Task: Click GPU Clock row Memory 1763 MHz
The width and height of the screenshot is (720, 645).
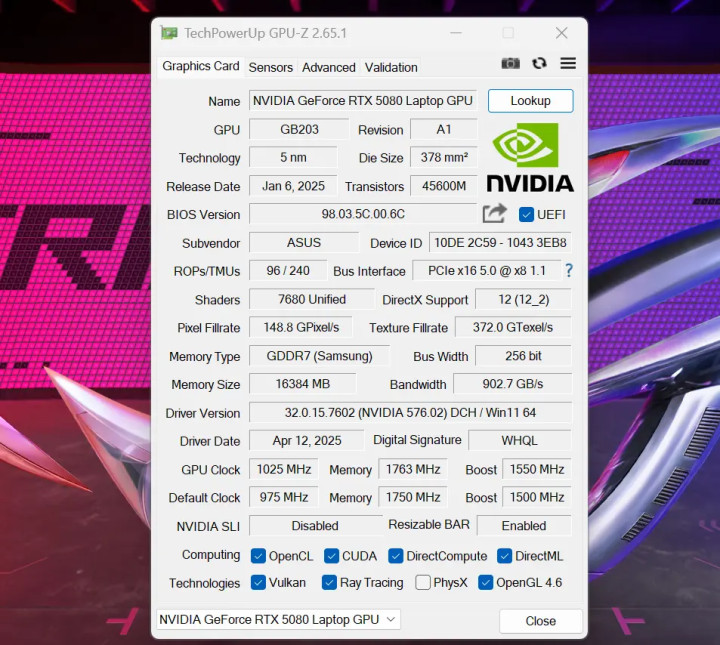Action: (413, 469)
